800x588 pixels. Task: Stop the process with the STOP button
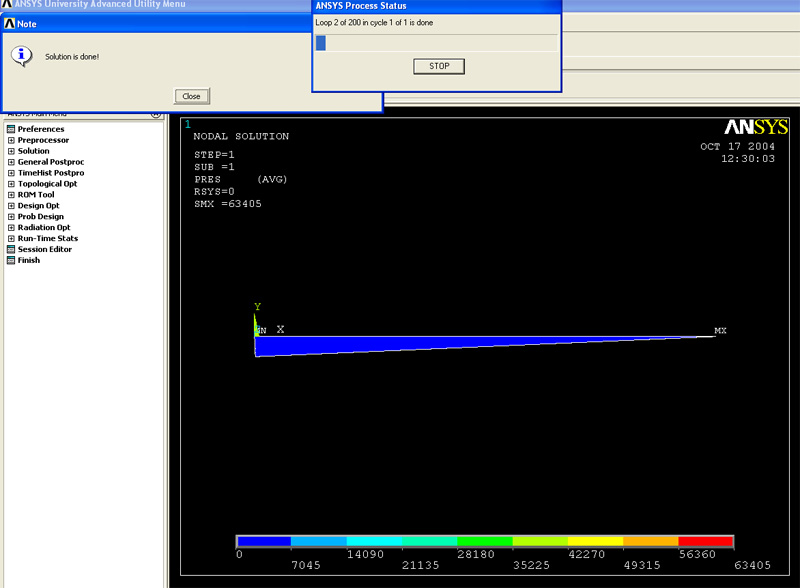point(439,66)
